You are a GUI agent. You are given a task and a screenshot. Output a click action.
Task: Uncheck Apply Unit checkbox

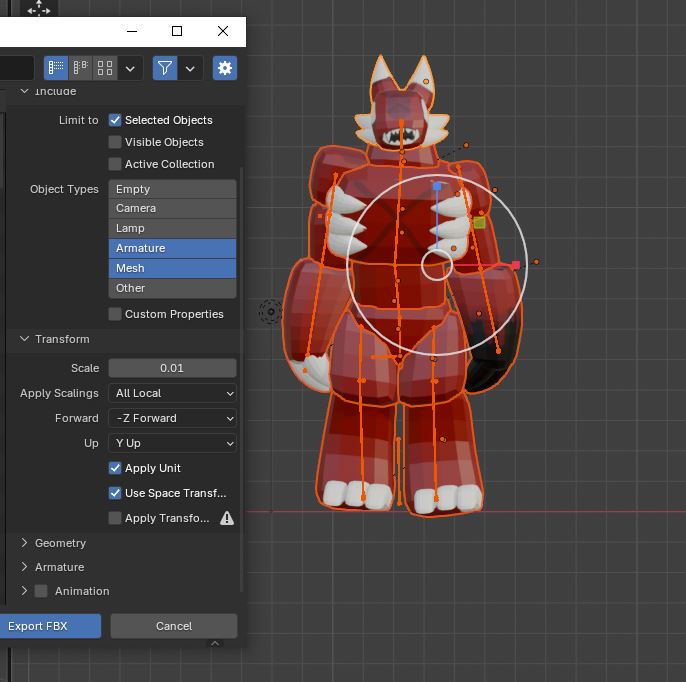115,468
